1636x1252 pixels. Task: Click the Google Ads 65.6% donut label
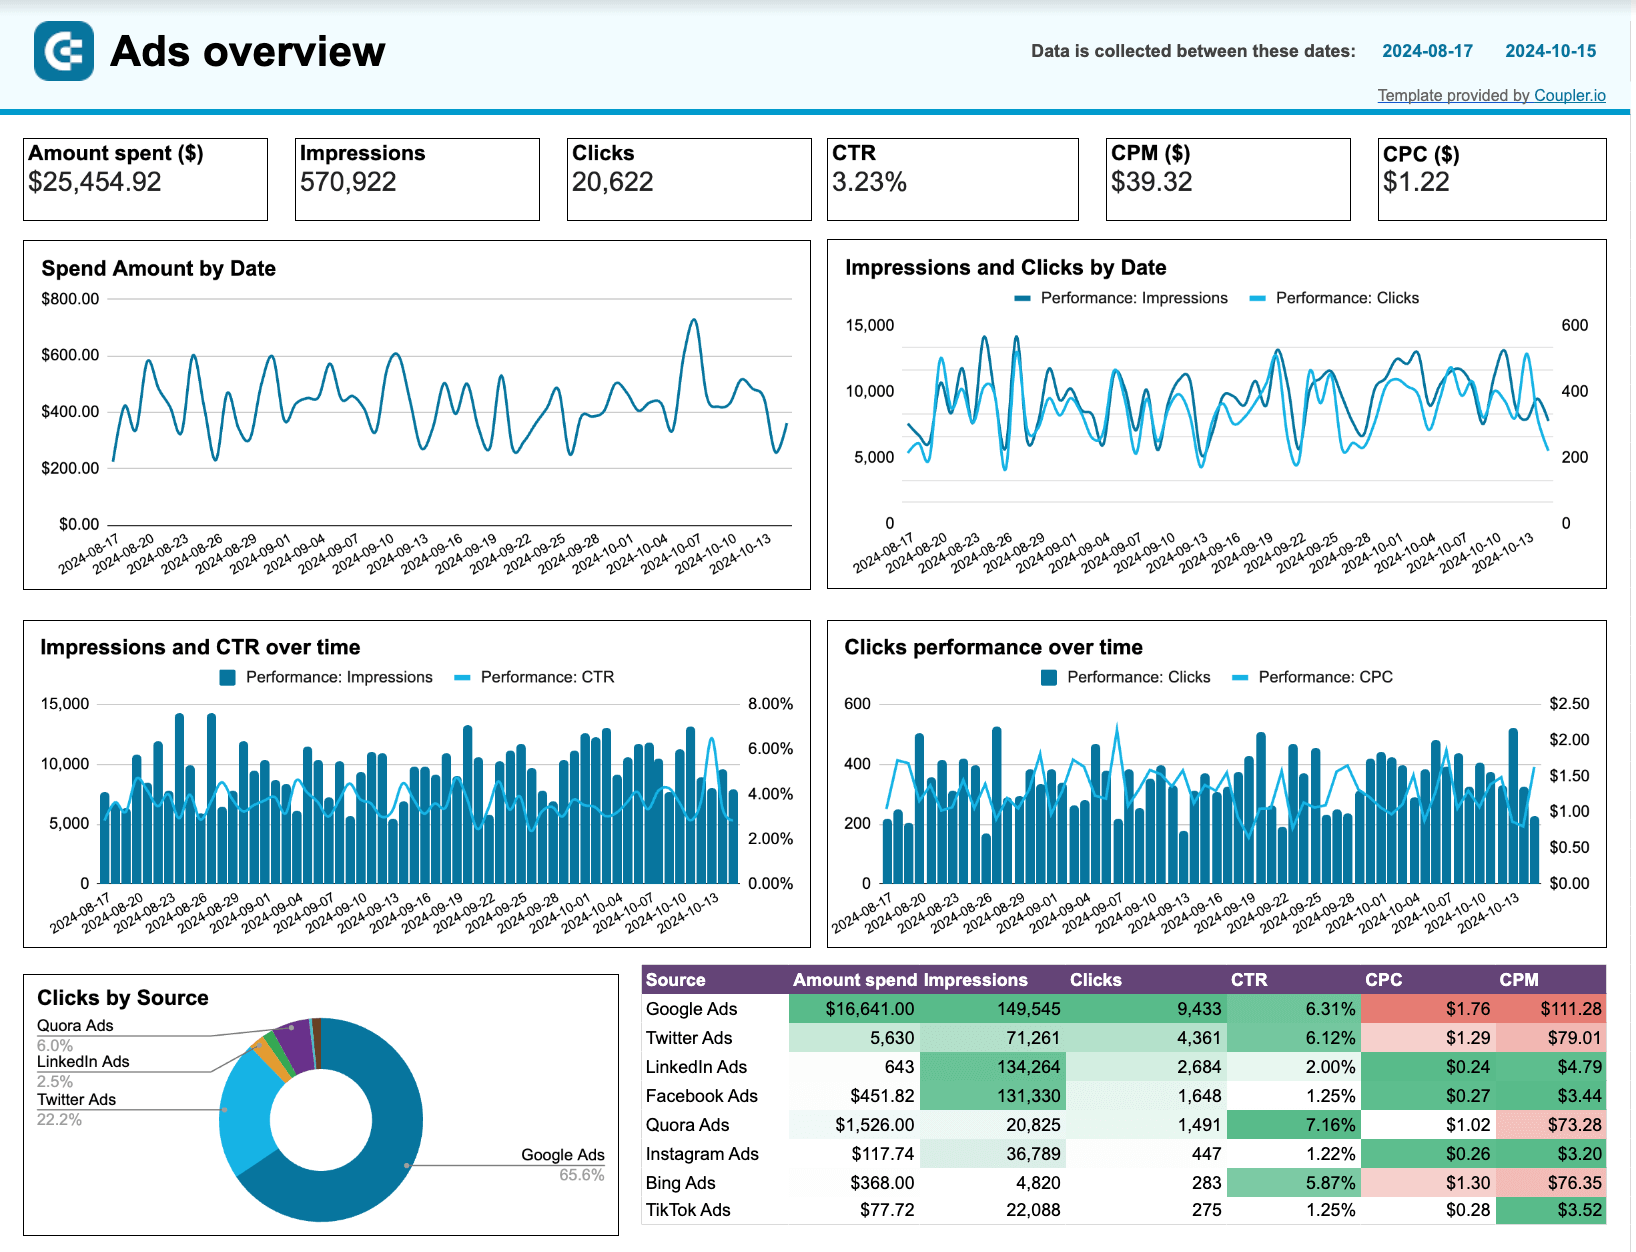[x=563, y=1164]
